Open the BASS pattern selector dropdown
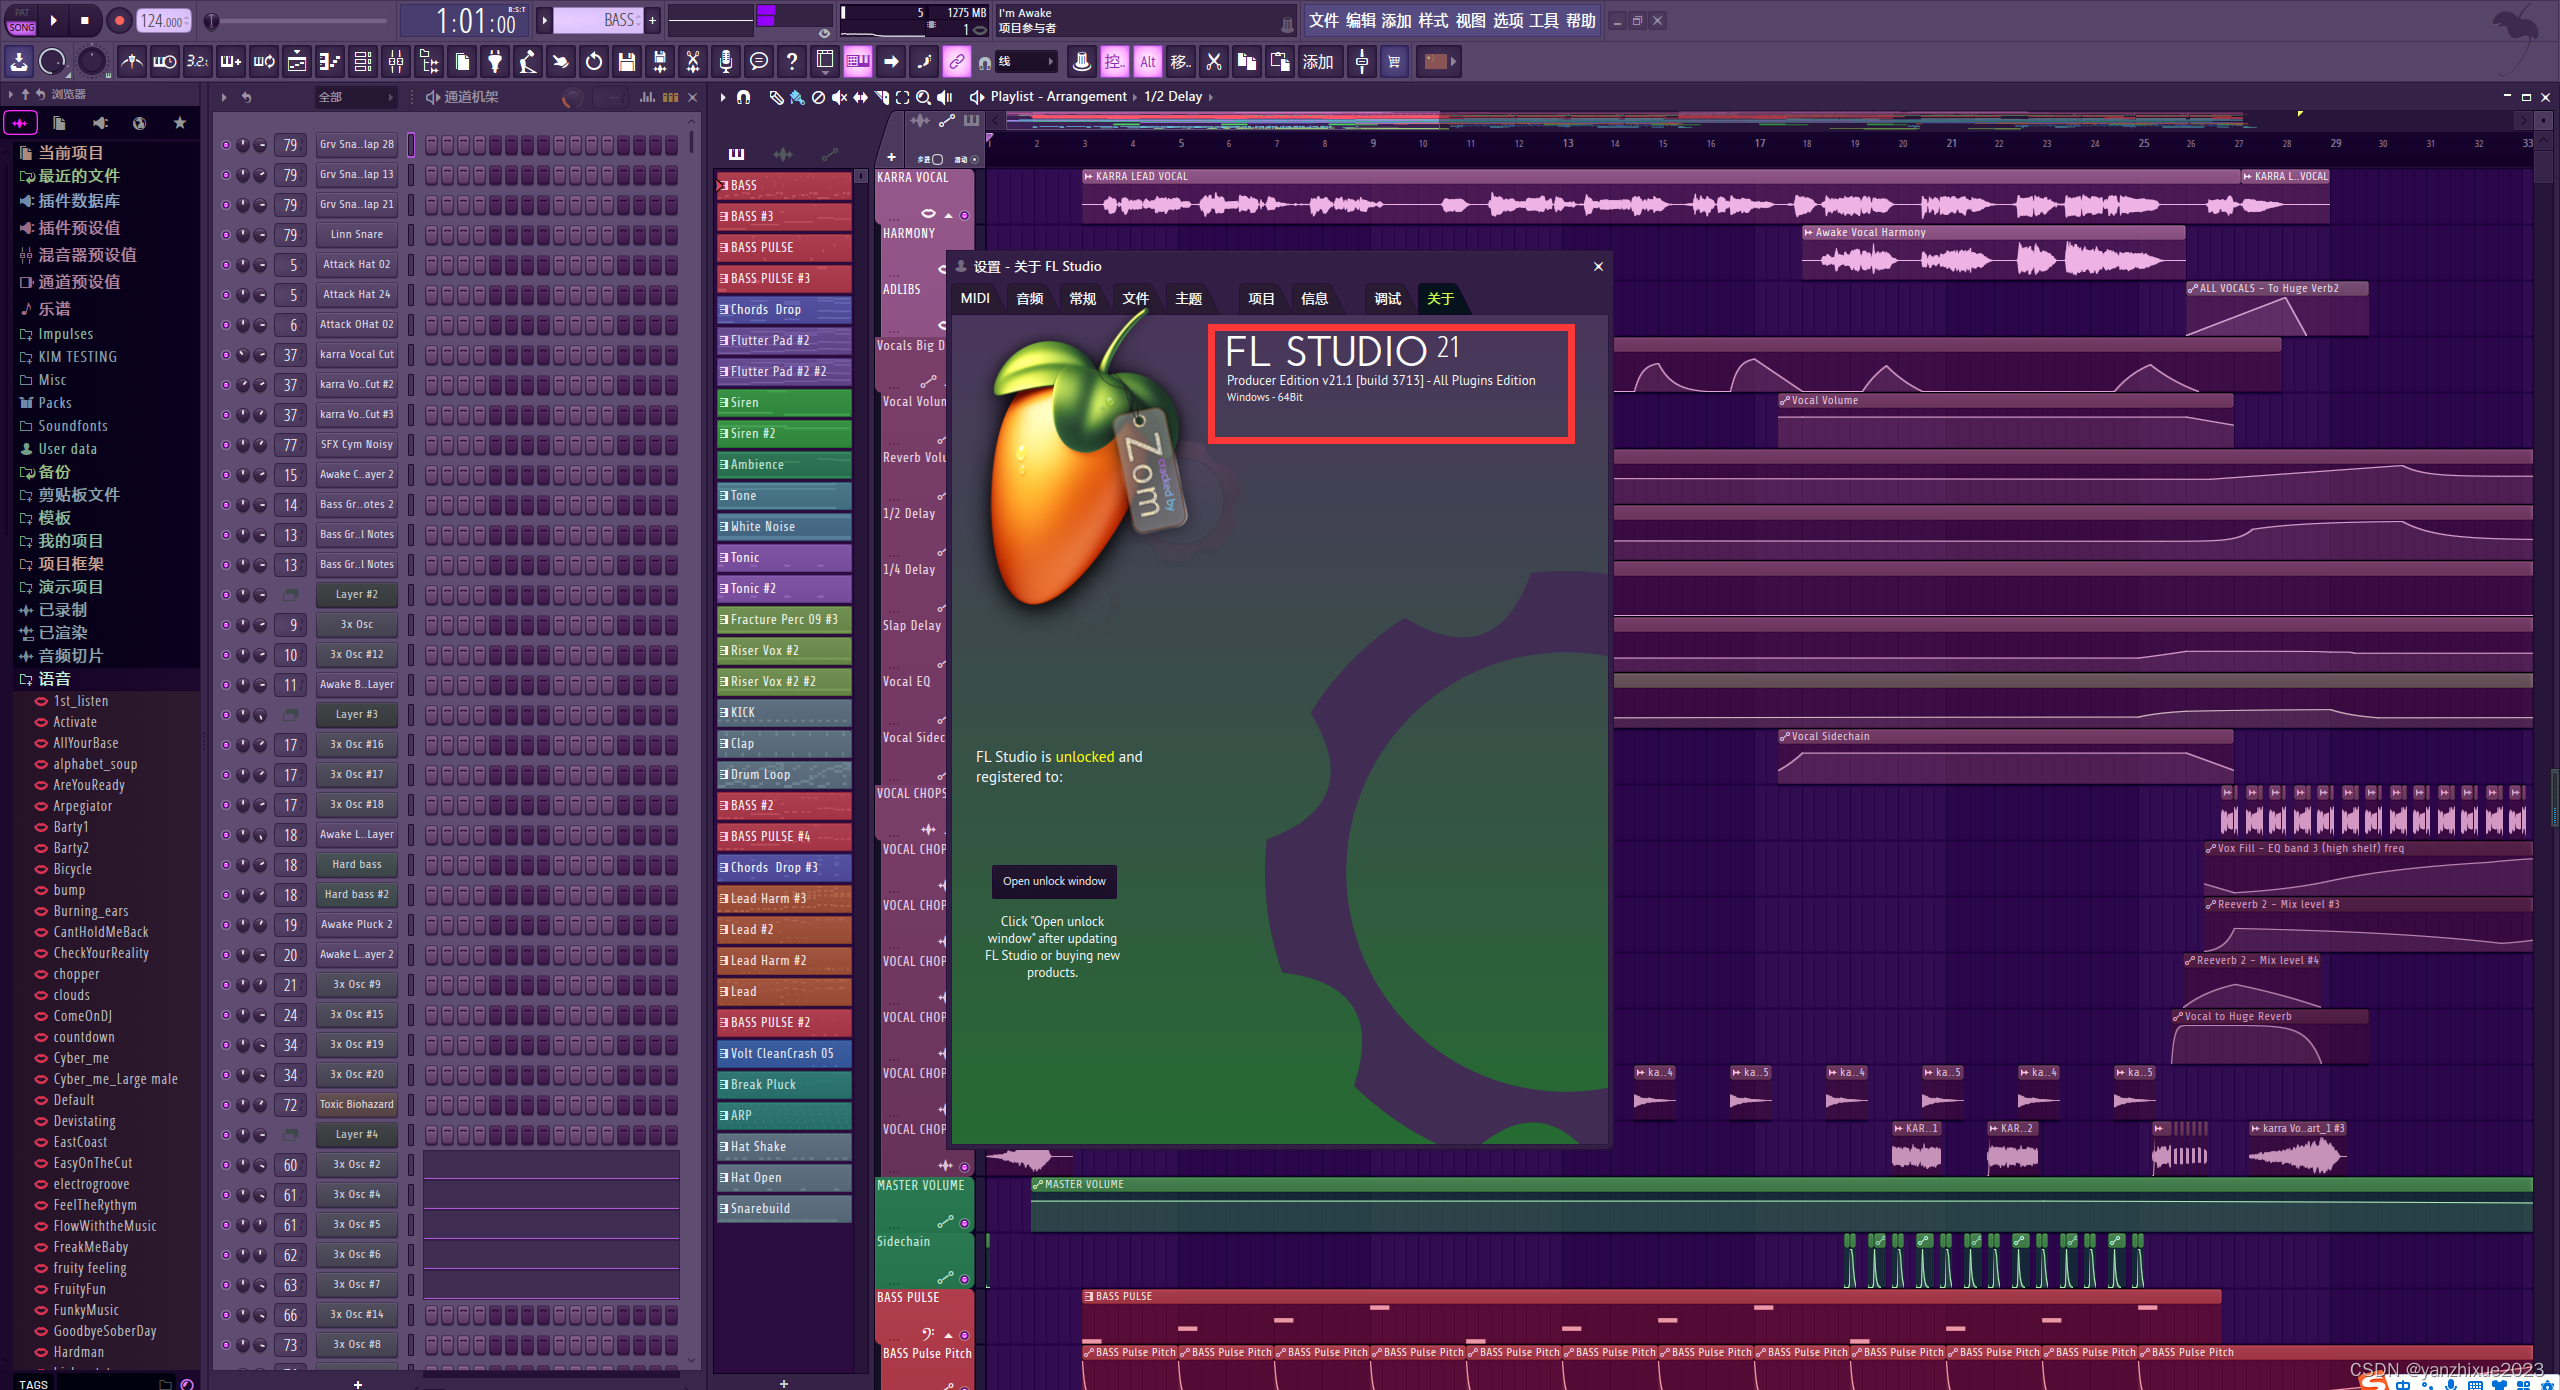This screenshot has width=2560, height=1390. pyautogui.click(x=598, y=20)
